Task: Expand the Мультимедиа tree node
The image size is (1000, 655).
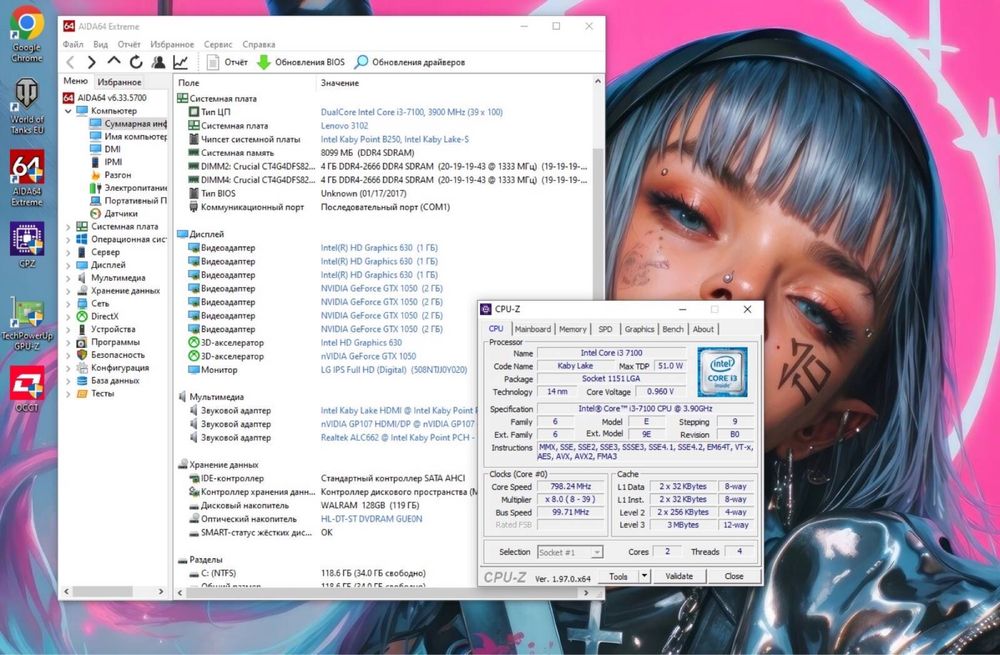Action: point(68,277)
